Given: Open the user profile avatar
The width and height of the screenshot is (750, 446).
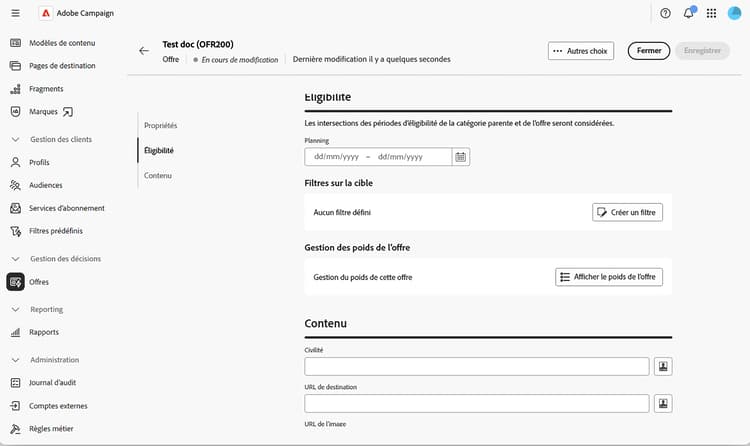Looking at the screenshot, I should click(x=734, y=13).
